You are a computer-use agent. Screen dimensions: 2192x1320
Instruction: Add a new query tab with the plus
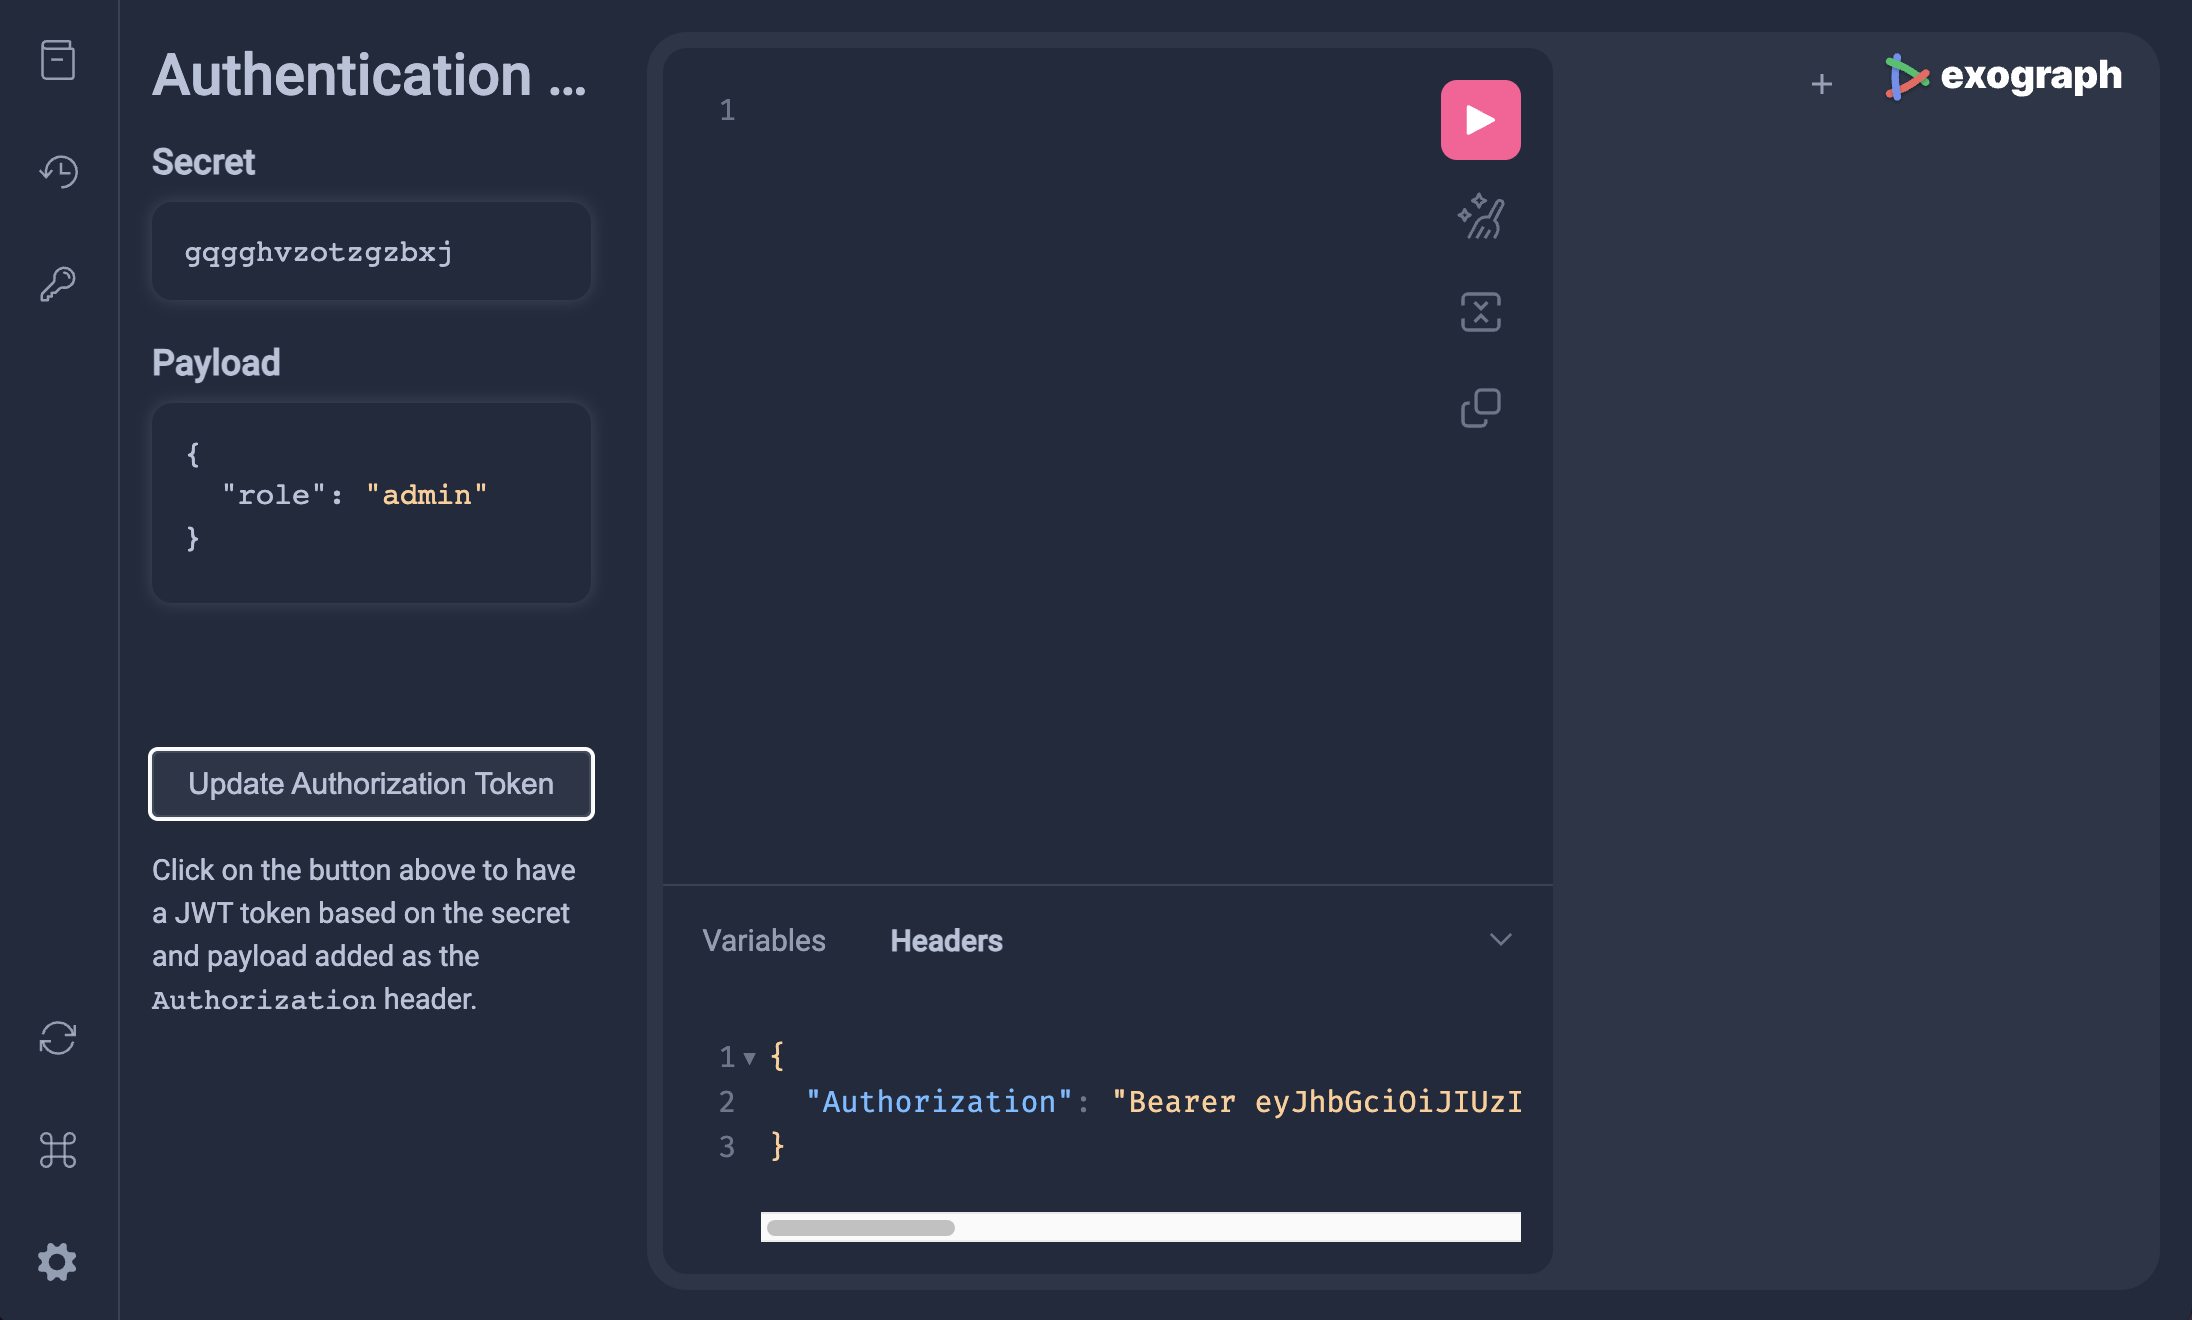tap(1822, 84)
